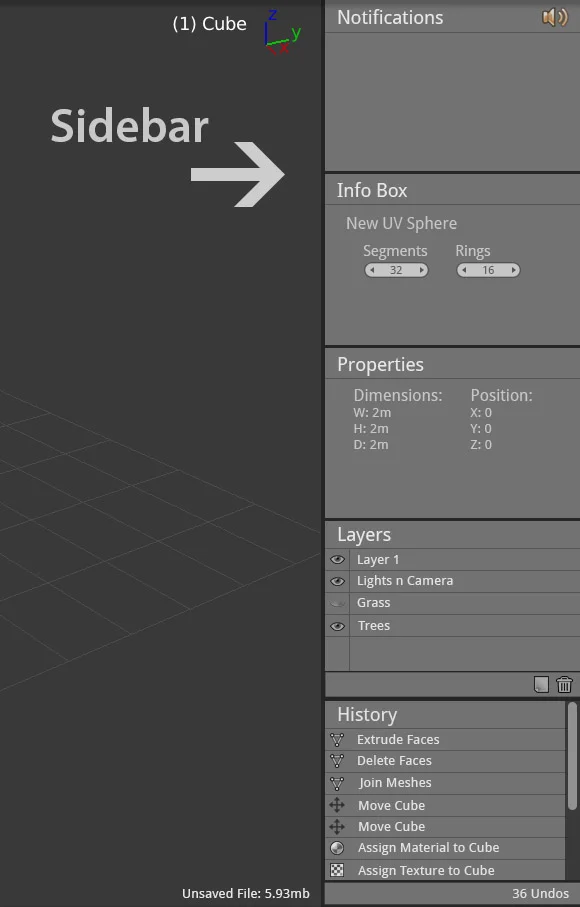Click the History panel scrollbar
The image size is (580, 907).
[x=572, y=756]
